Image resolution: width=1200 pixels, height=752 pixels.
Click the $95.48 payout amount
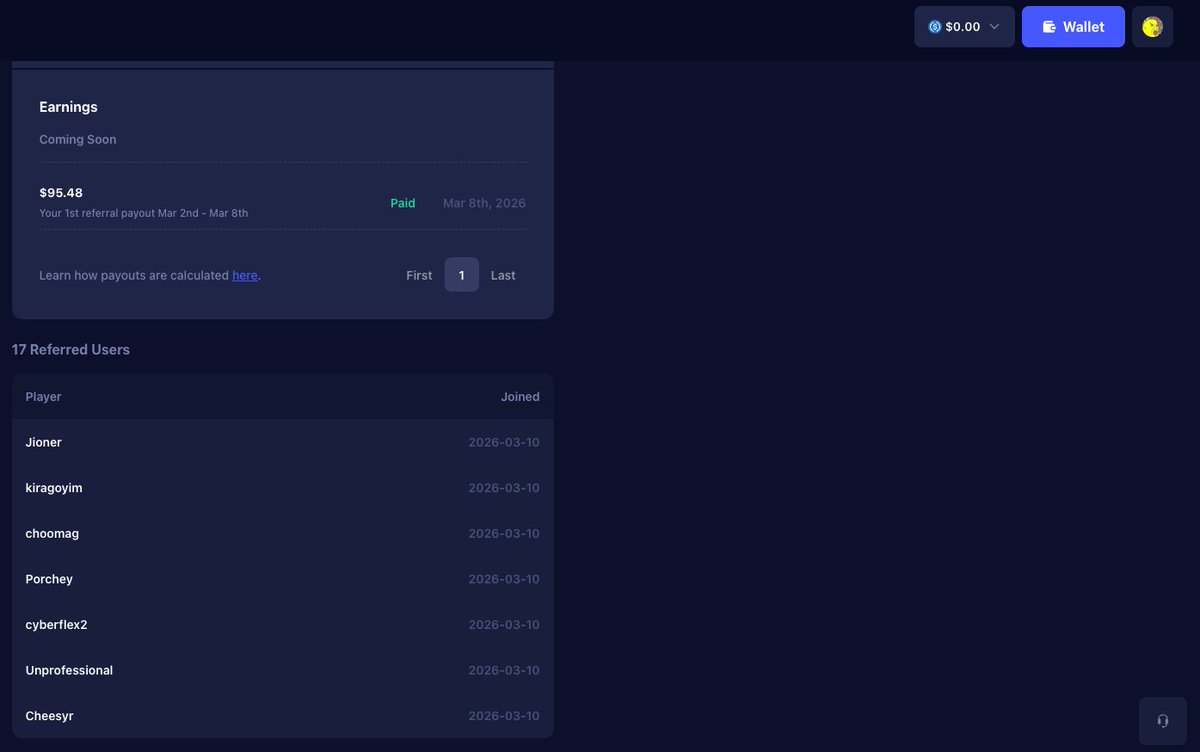point(61,192)
